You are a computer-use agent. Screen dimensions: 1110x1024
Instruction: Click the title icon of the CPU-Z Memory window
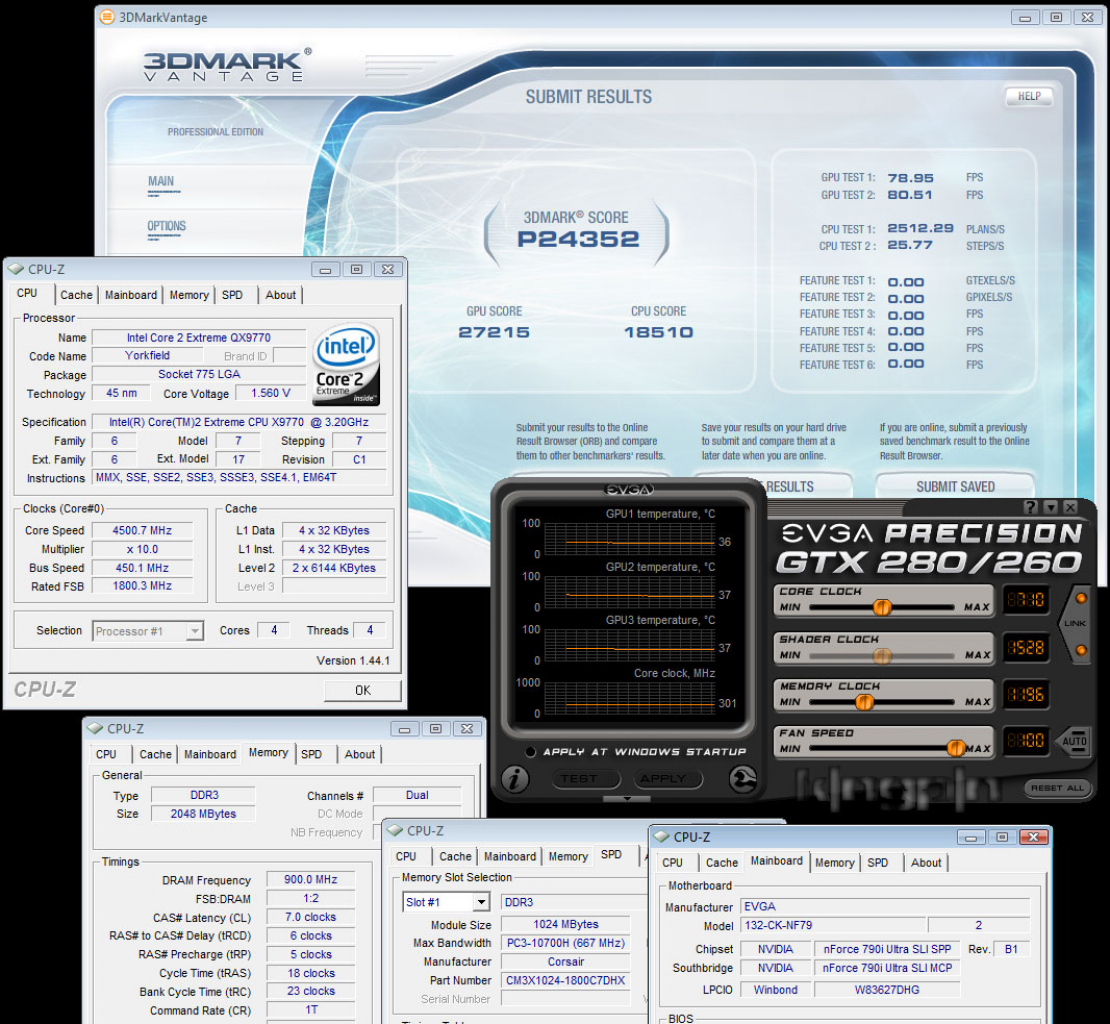click(95, 728)
